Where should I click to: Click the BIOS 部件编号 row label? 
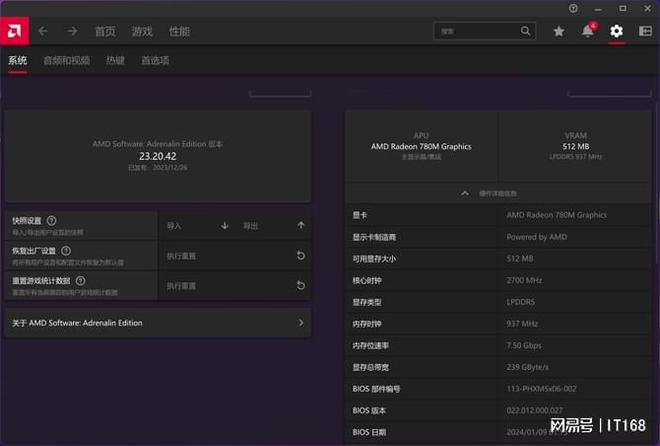click(376, 389)
